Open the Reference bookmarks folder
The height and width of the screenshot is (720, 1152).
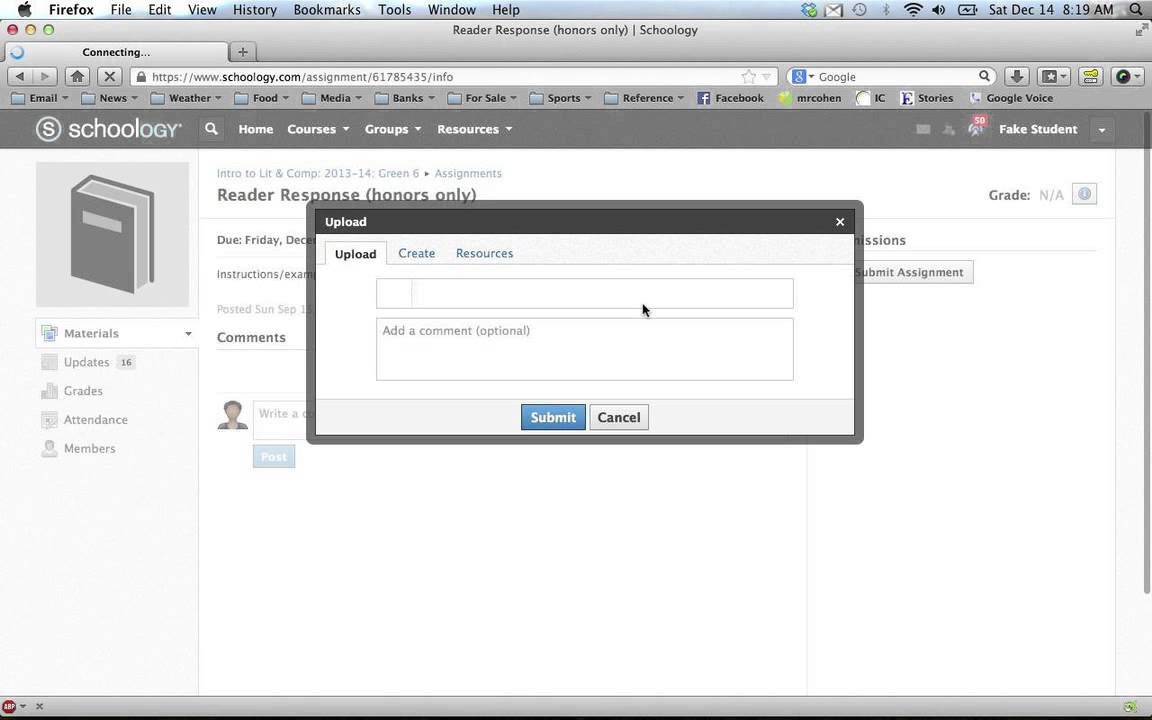[644, 98]
